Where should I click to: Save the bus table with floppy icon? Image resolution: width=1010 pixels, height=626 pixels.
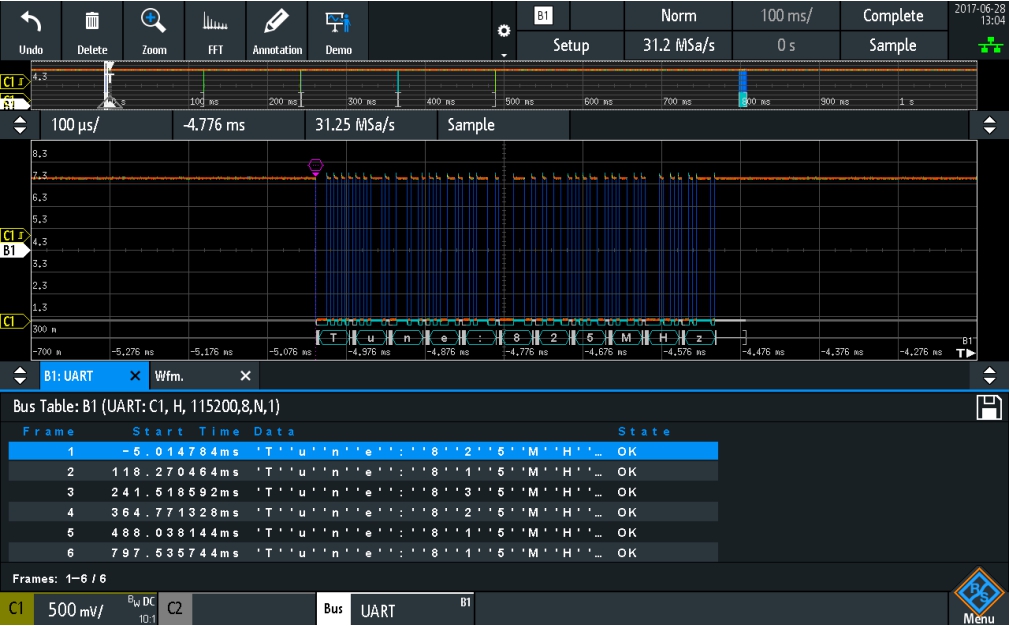[x=989, y=408]
